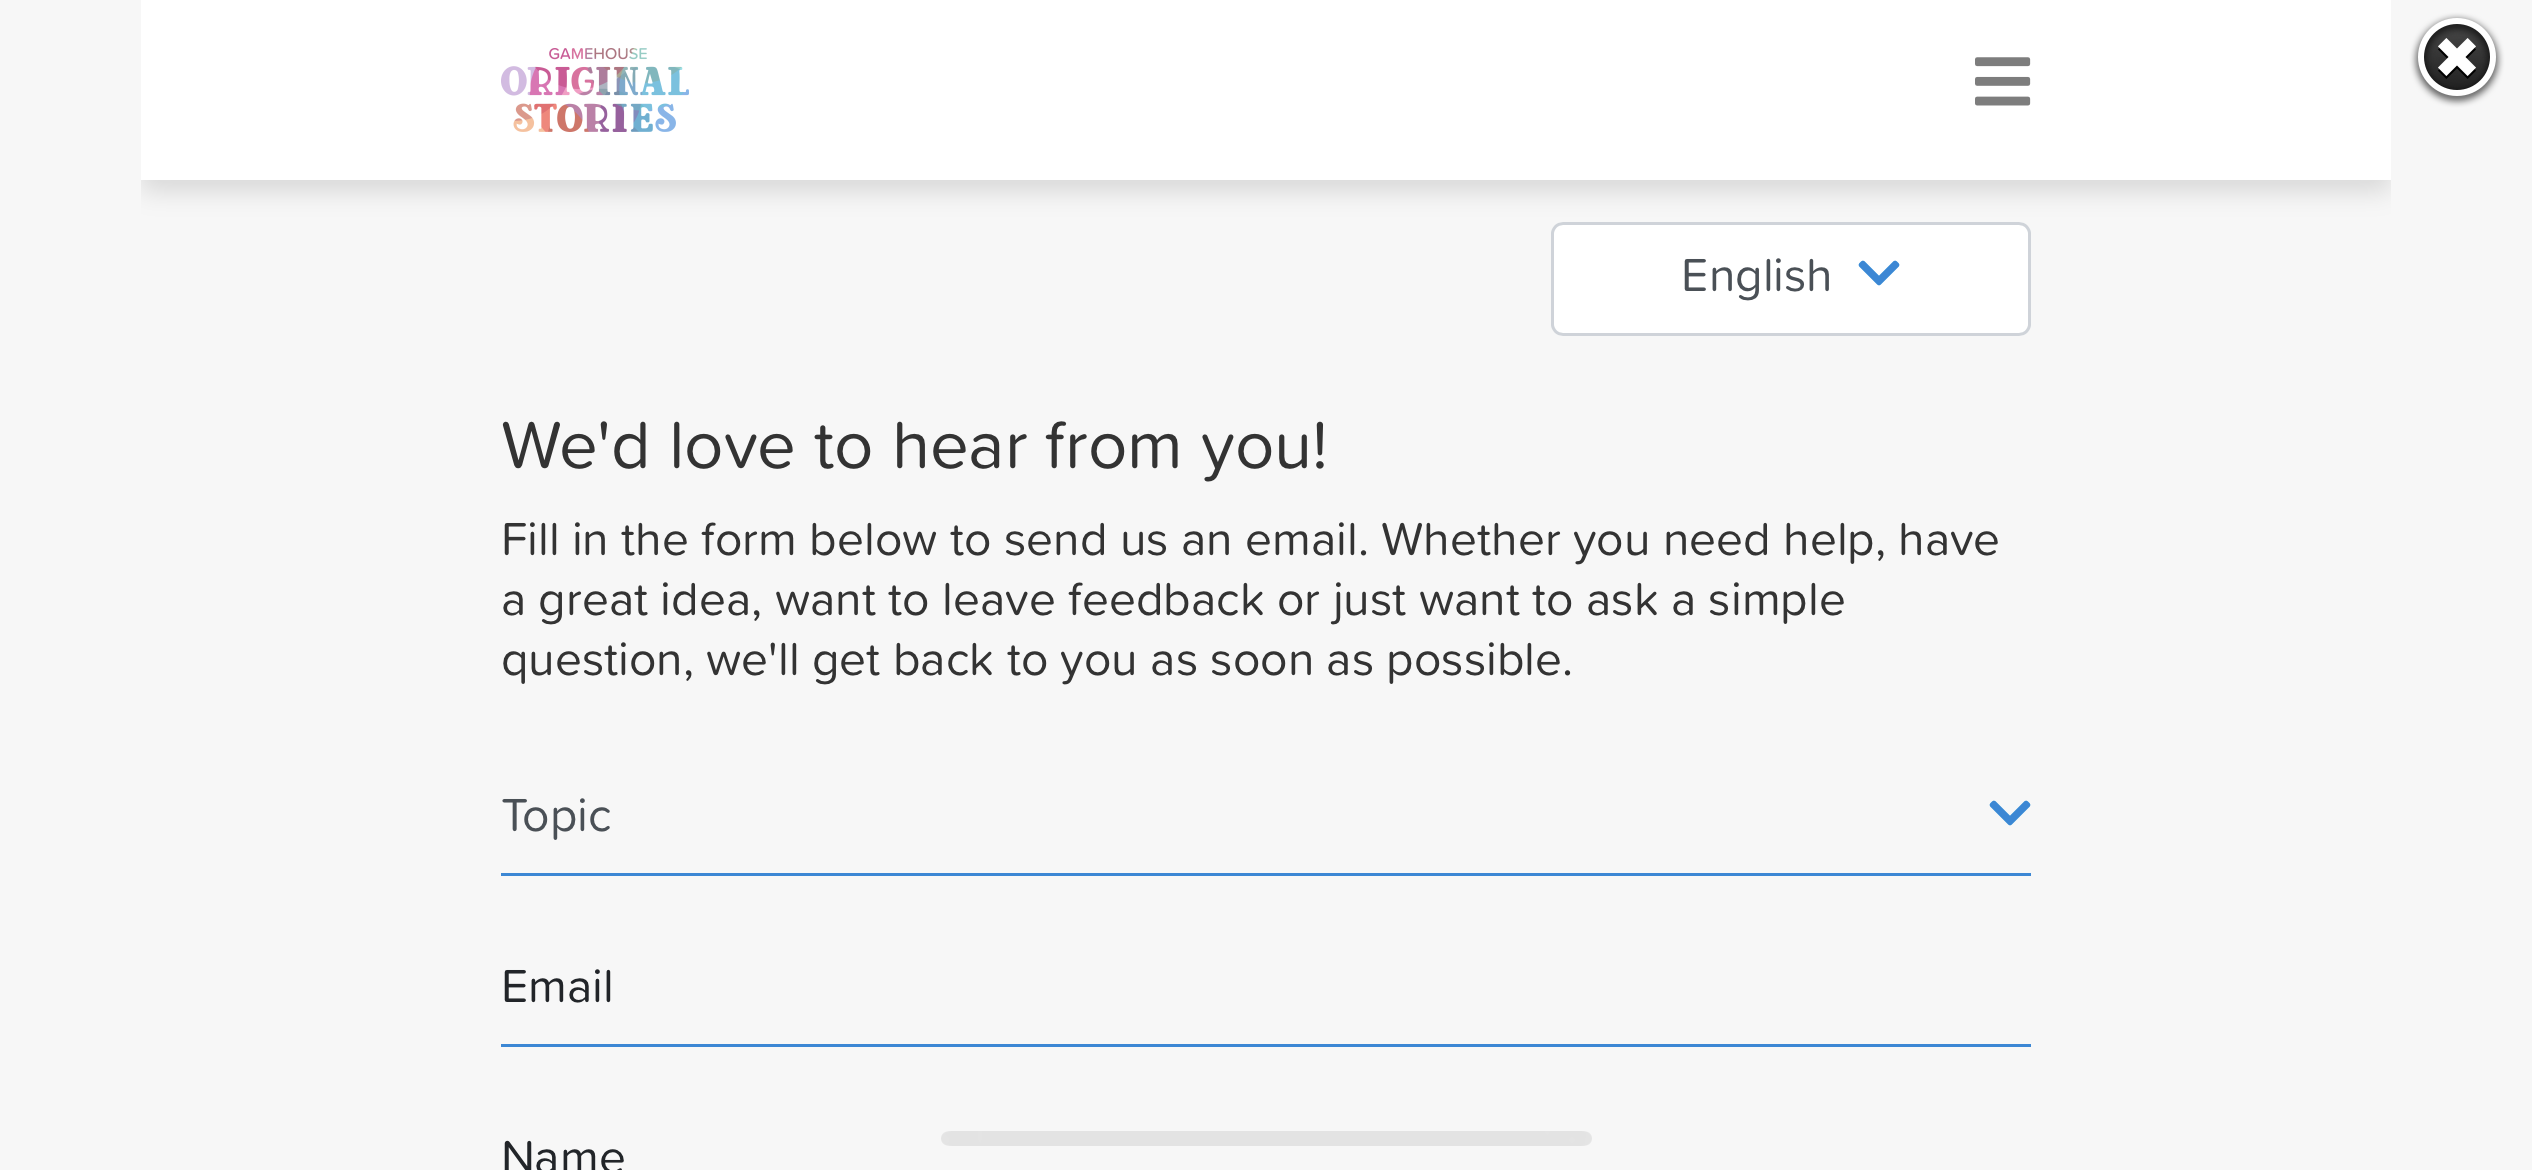The width and height of the screenshot is (2532, 1170).
Task: Open the hamburger menu
Action: 2002,81
